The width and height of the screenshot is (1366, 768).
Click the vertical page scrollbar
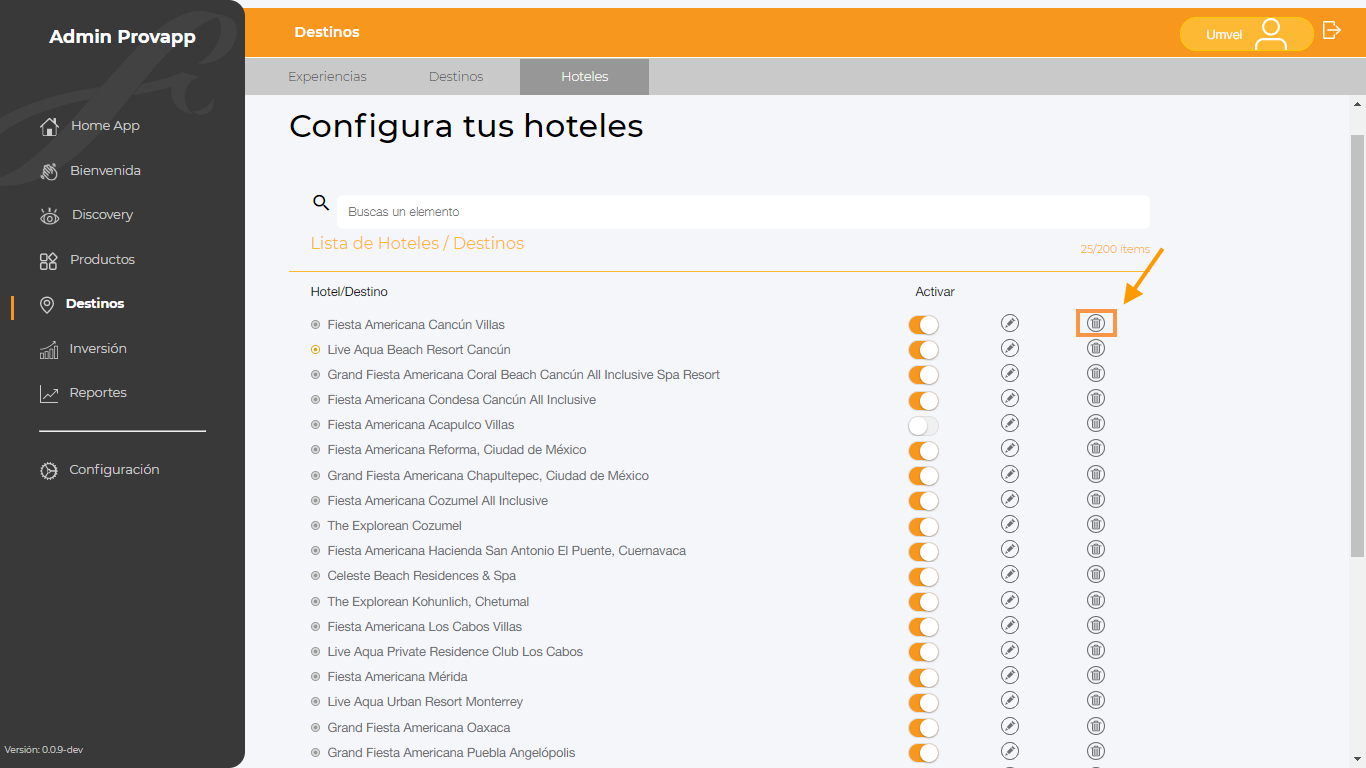tap(1357, 345)
